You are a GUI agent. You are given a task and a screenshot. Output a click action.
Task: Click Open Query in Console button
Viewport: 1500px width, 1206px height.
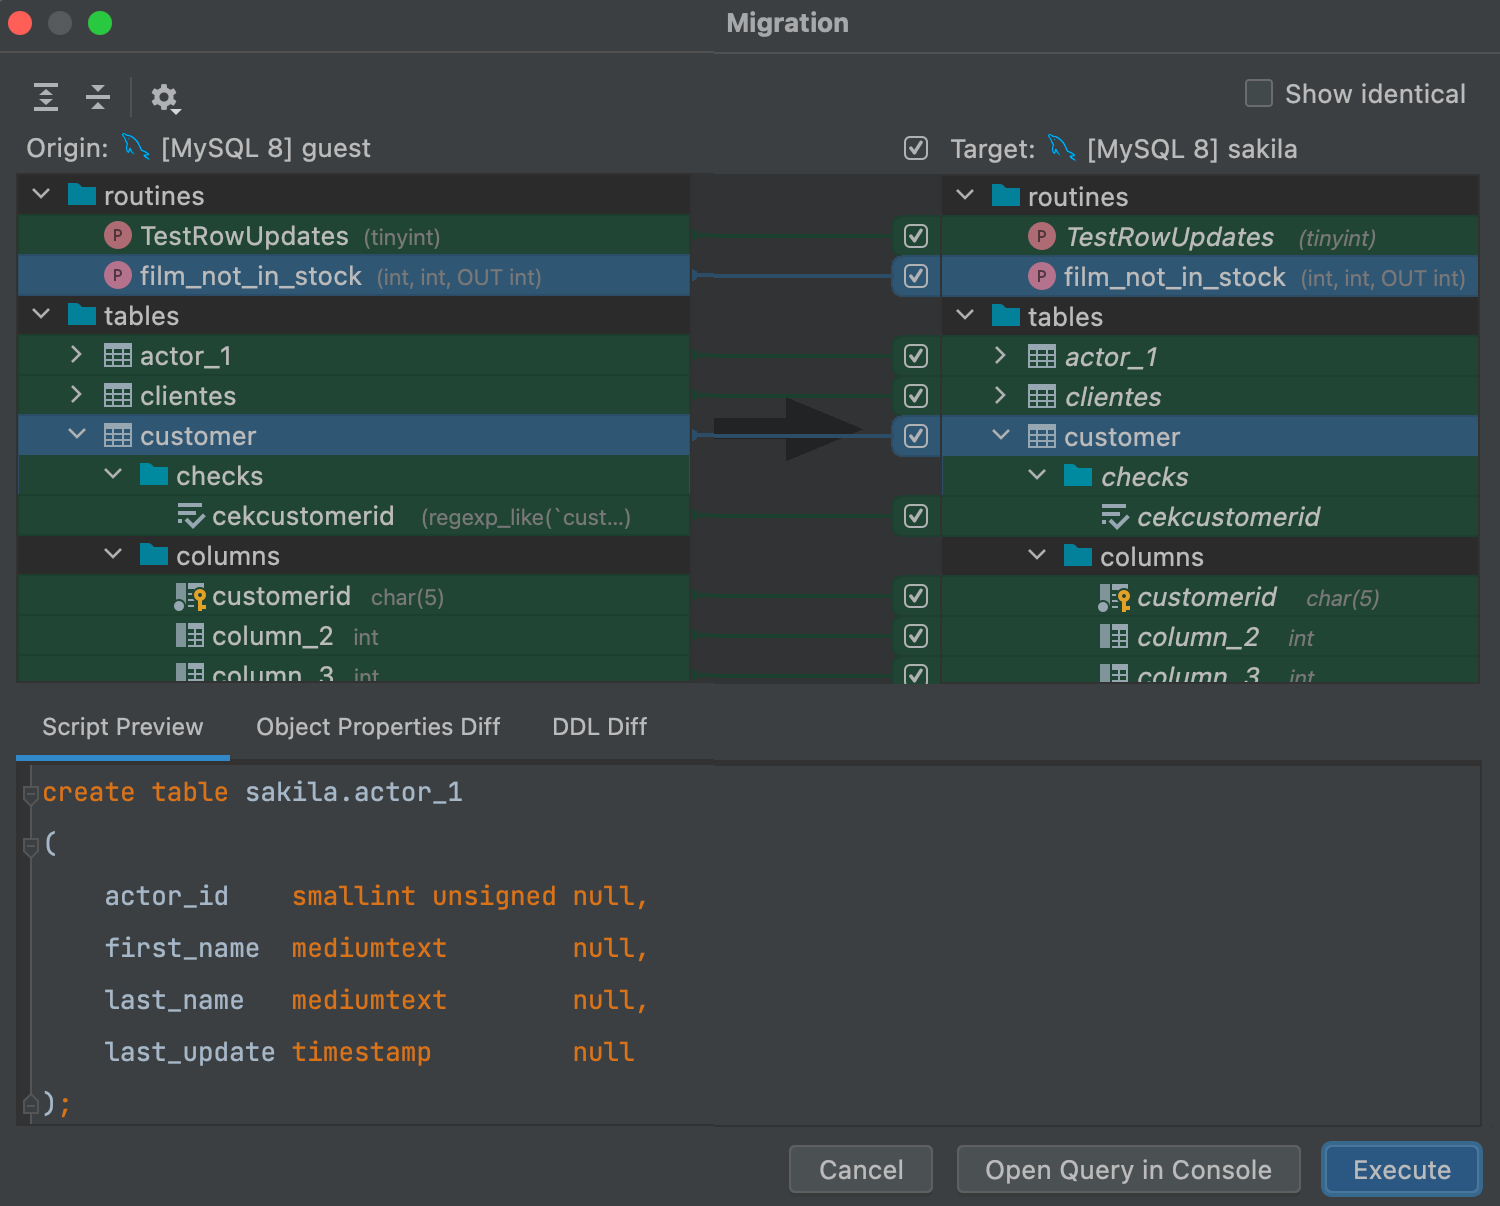click(1128, 1170)
